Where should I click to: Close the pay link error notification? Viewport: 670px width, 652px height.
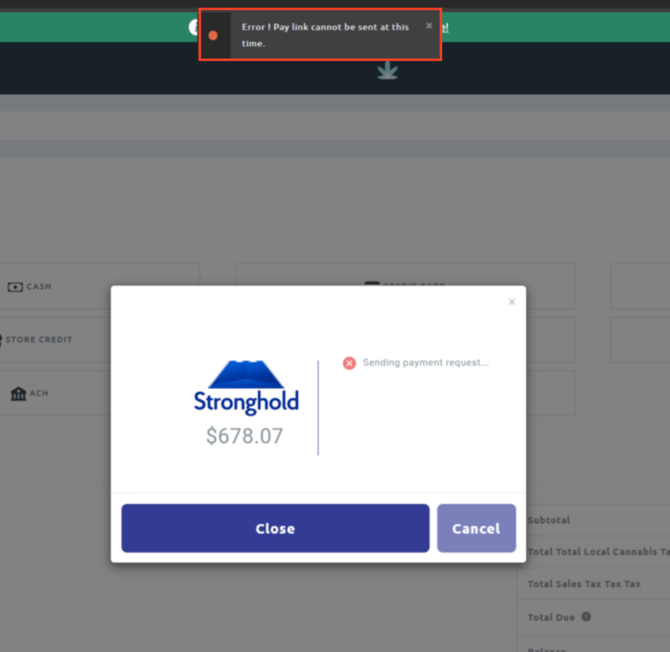429,26
